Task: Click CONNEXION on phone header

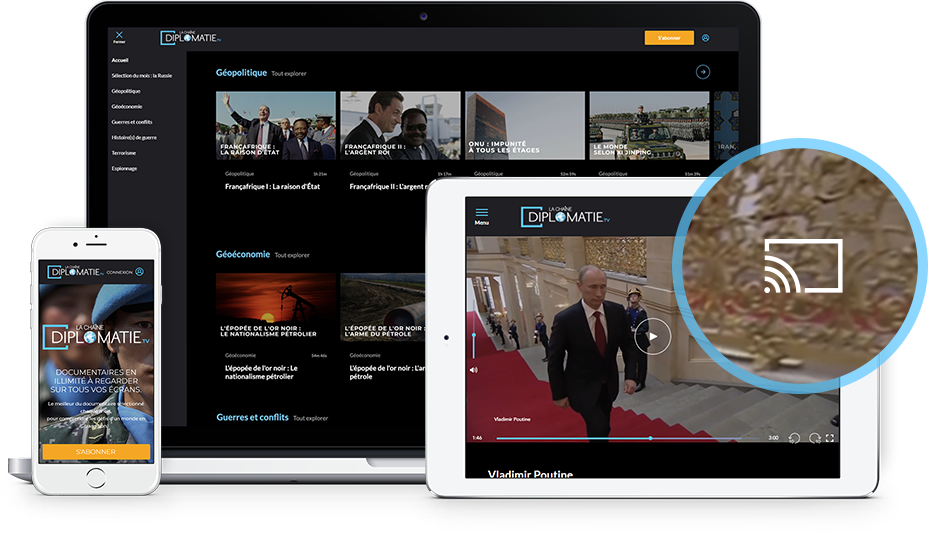Action: pos(119,272)
